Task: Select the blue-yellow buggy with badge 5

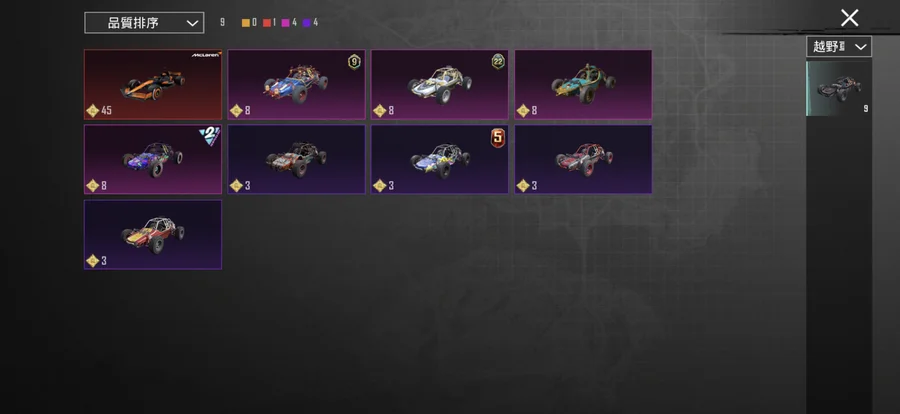Action: coord(440,160)
